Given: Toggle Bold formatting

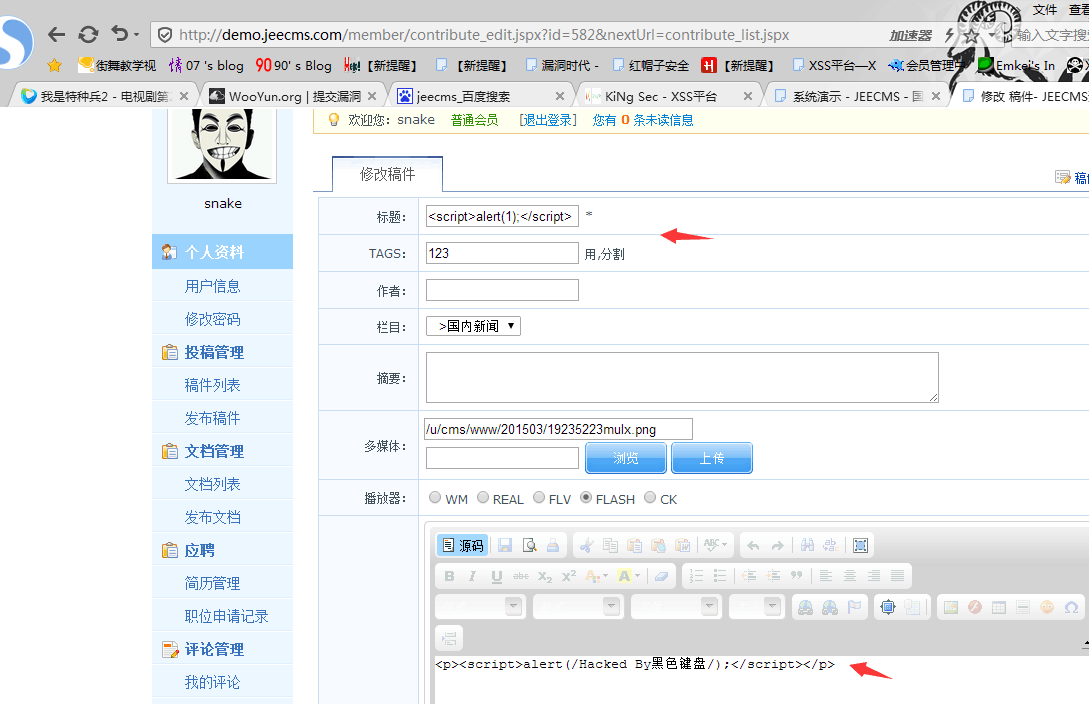Looking at the screenshot, I should [449, 576].
